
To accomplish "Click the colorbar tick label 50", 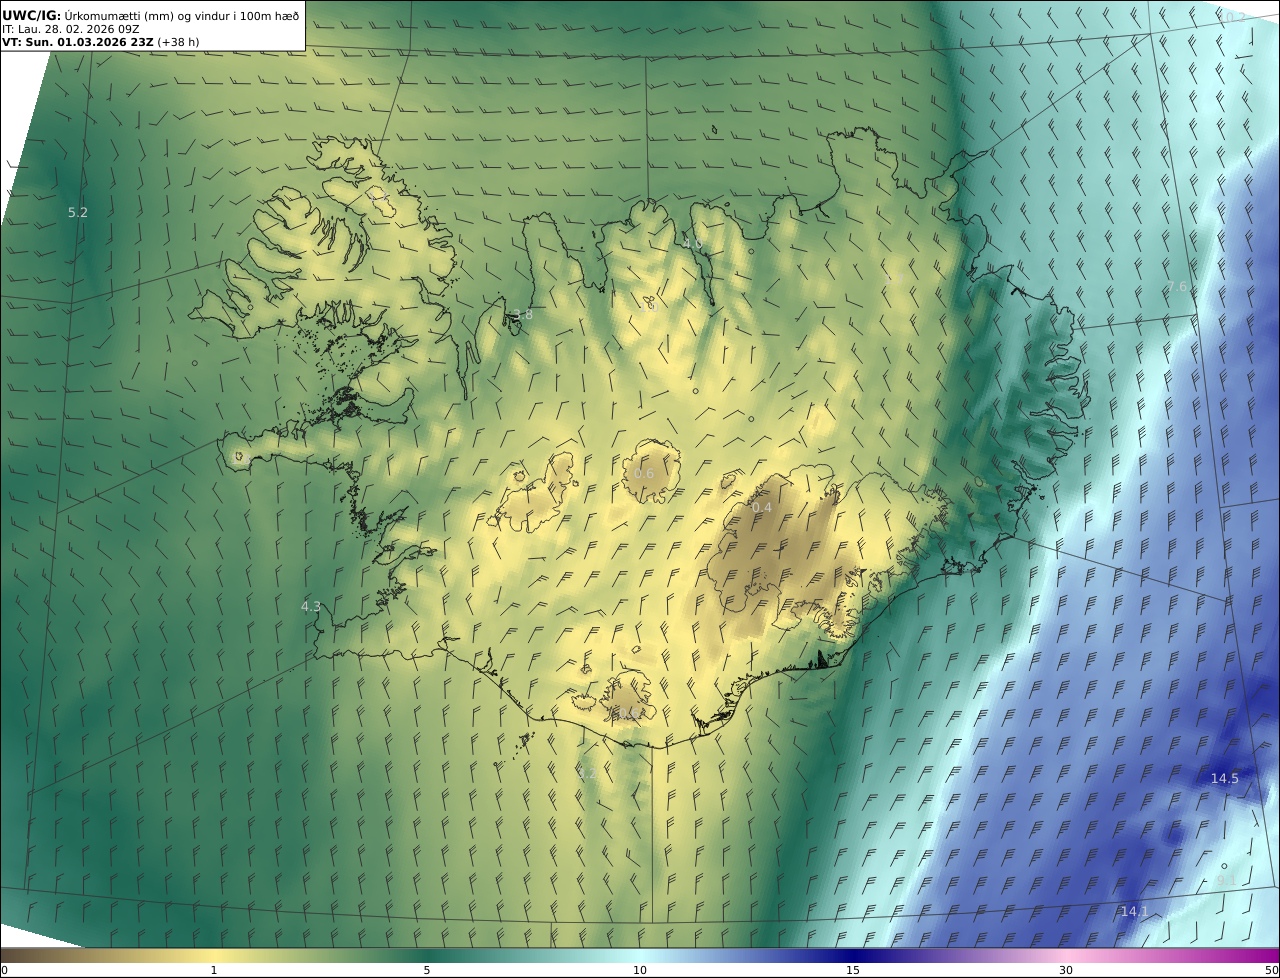I will 1271,970.
